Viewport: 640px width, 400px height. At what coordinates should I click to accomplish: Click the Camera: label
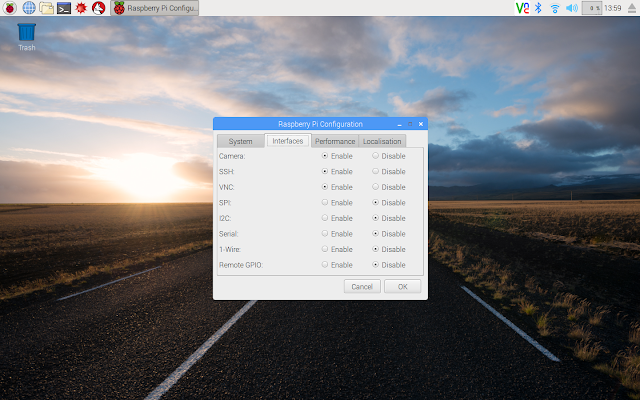click(x=232, y=156)
